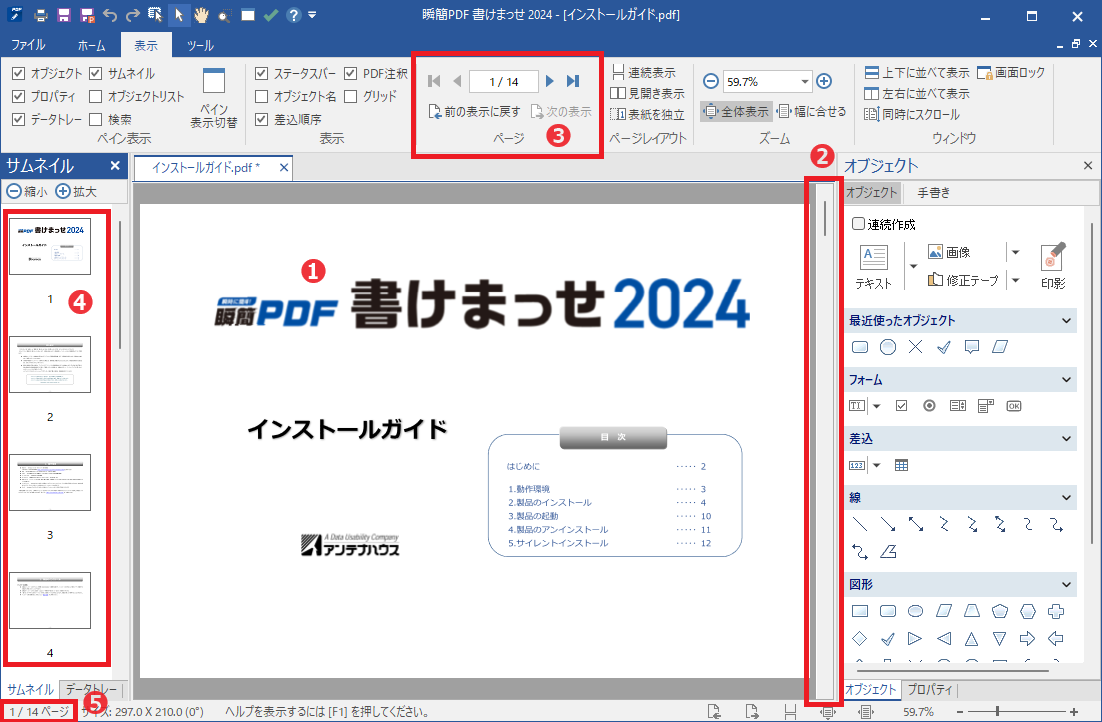This screenshot has width=1102, height=722.
Task: Click the print icon in quick access toolbar
Action: pyautogui.click(x=41, y=15)
